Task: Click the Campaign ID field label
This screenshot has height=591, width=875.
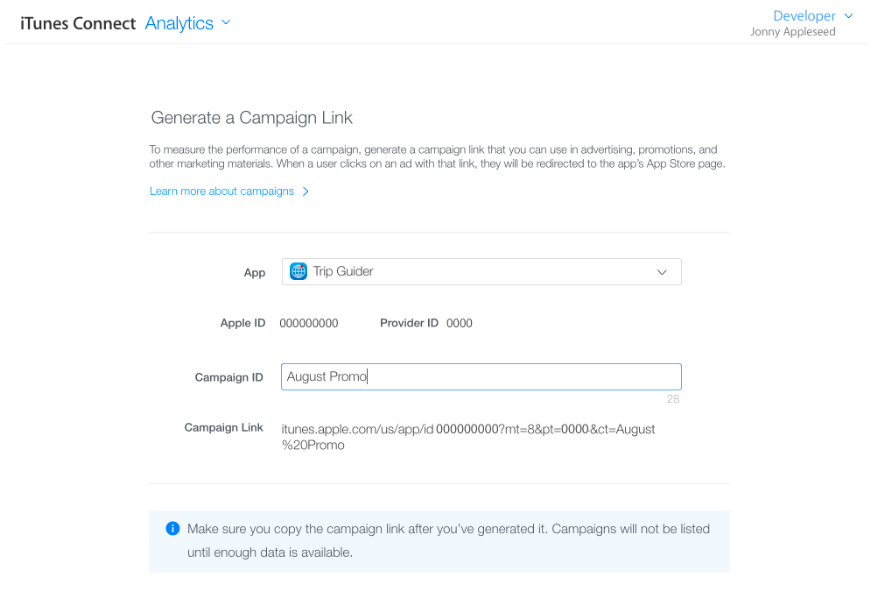Action: point(228,377)
